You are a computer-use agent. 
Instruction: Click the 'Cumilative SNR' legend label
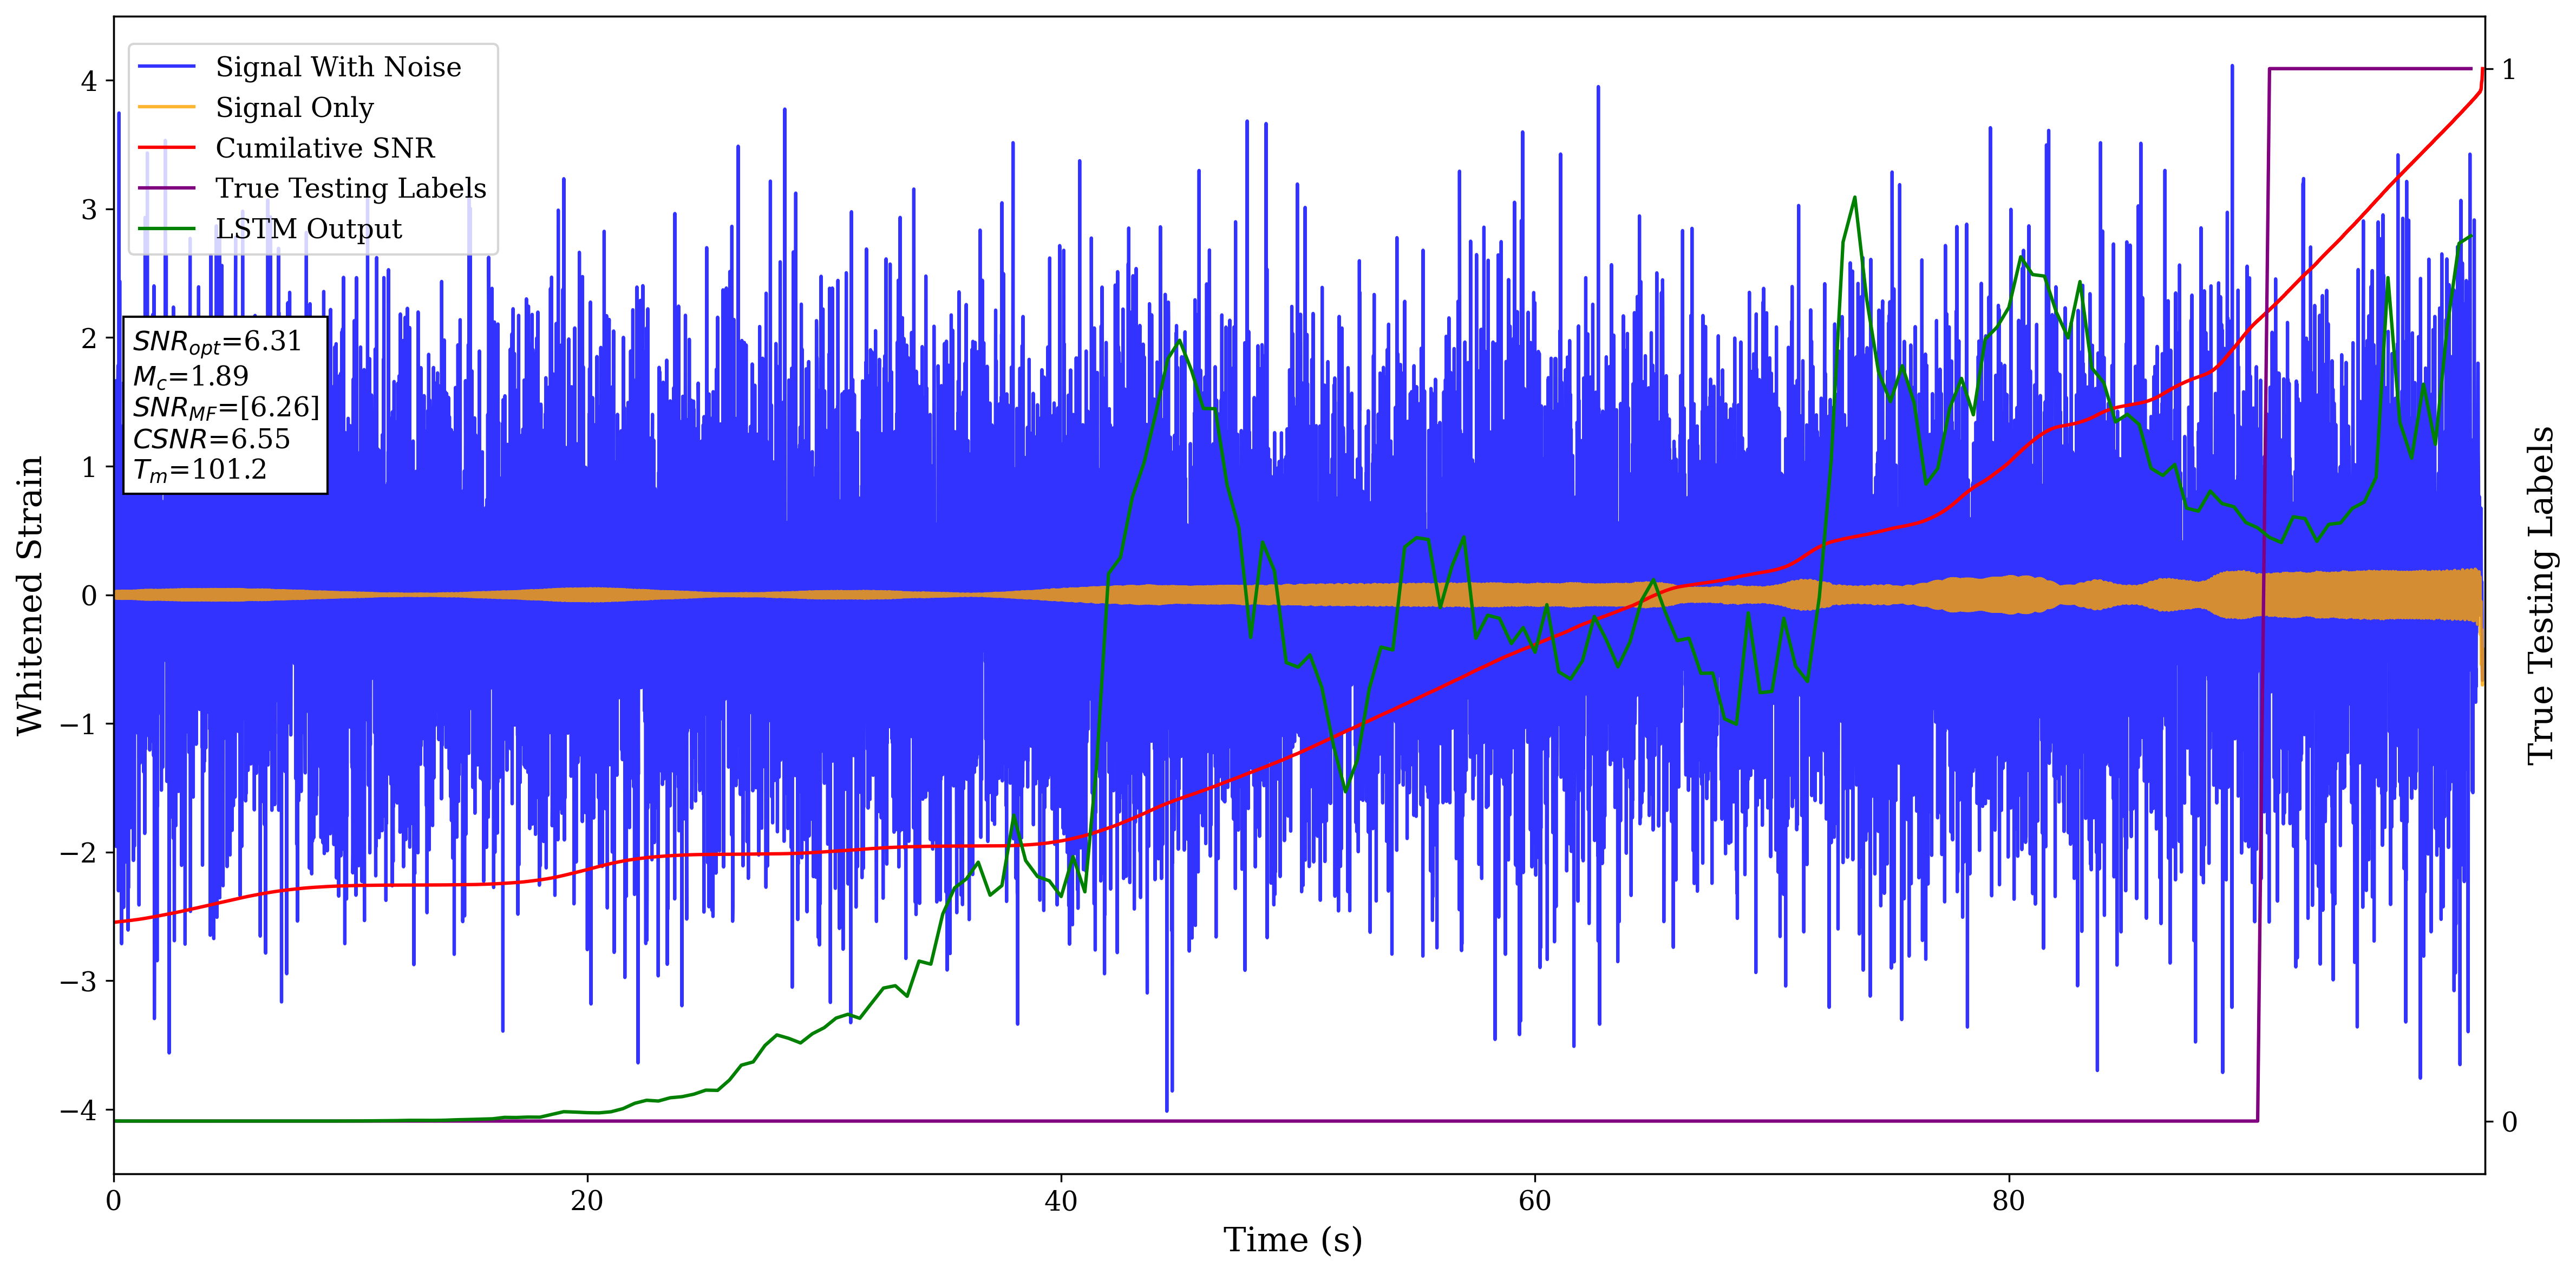pyautogui.click(x=325, y=148)
